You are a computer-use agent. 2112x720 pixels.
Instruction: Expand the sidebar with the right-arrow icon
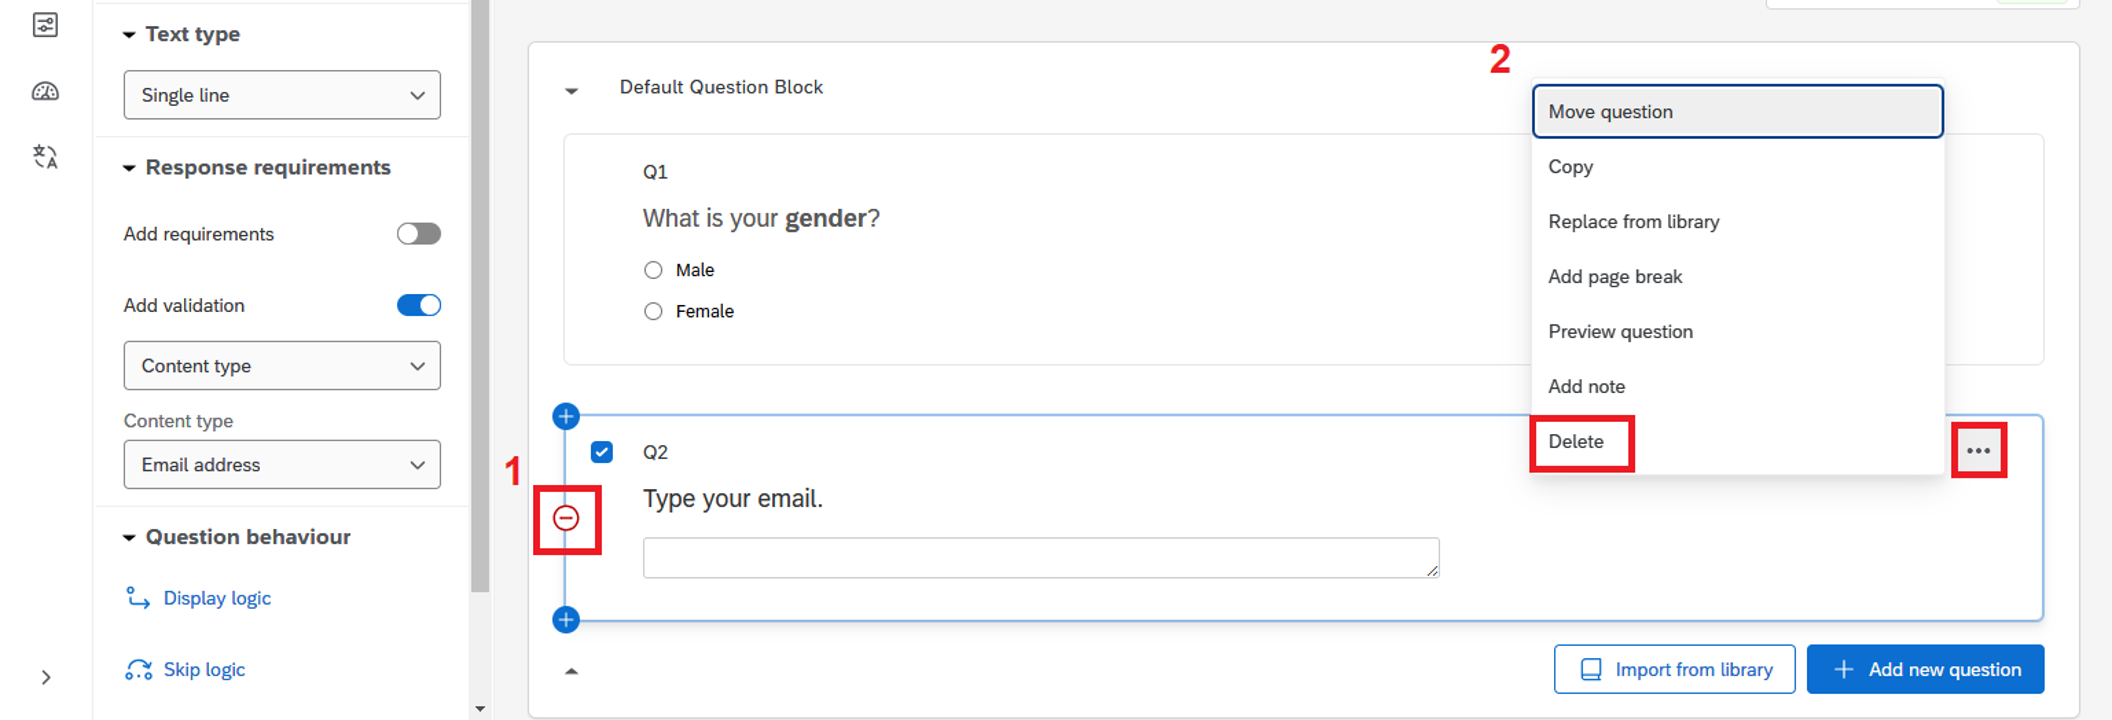coord(46,677)
